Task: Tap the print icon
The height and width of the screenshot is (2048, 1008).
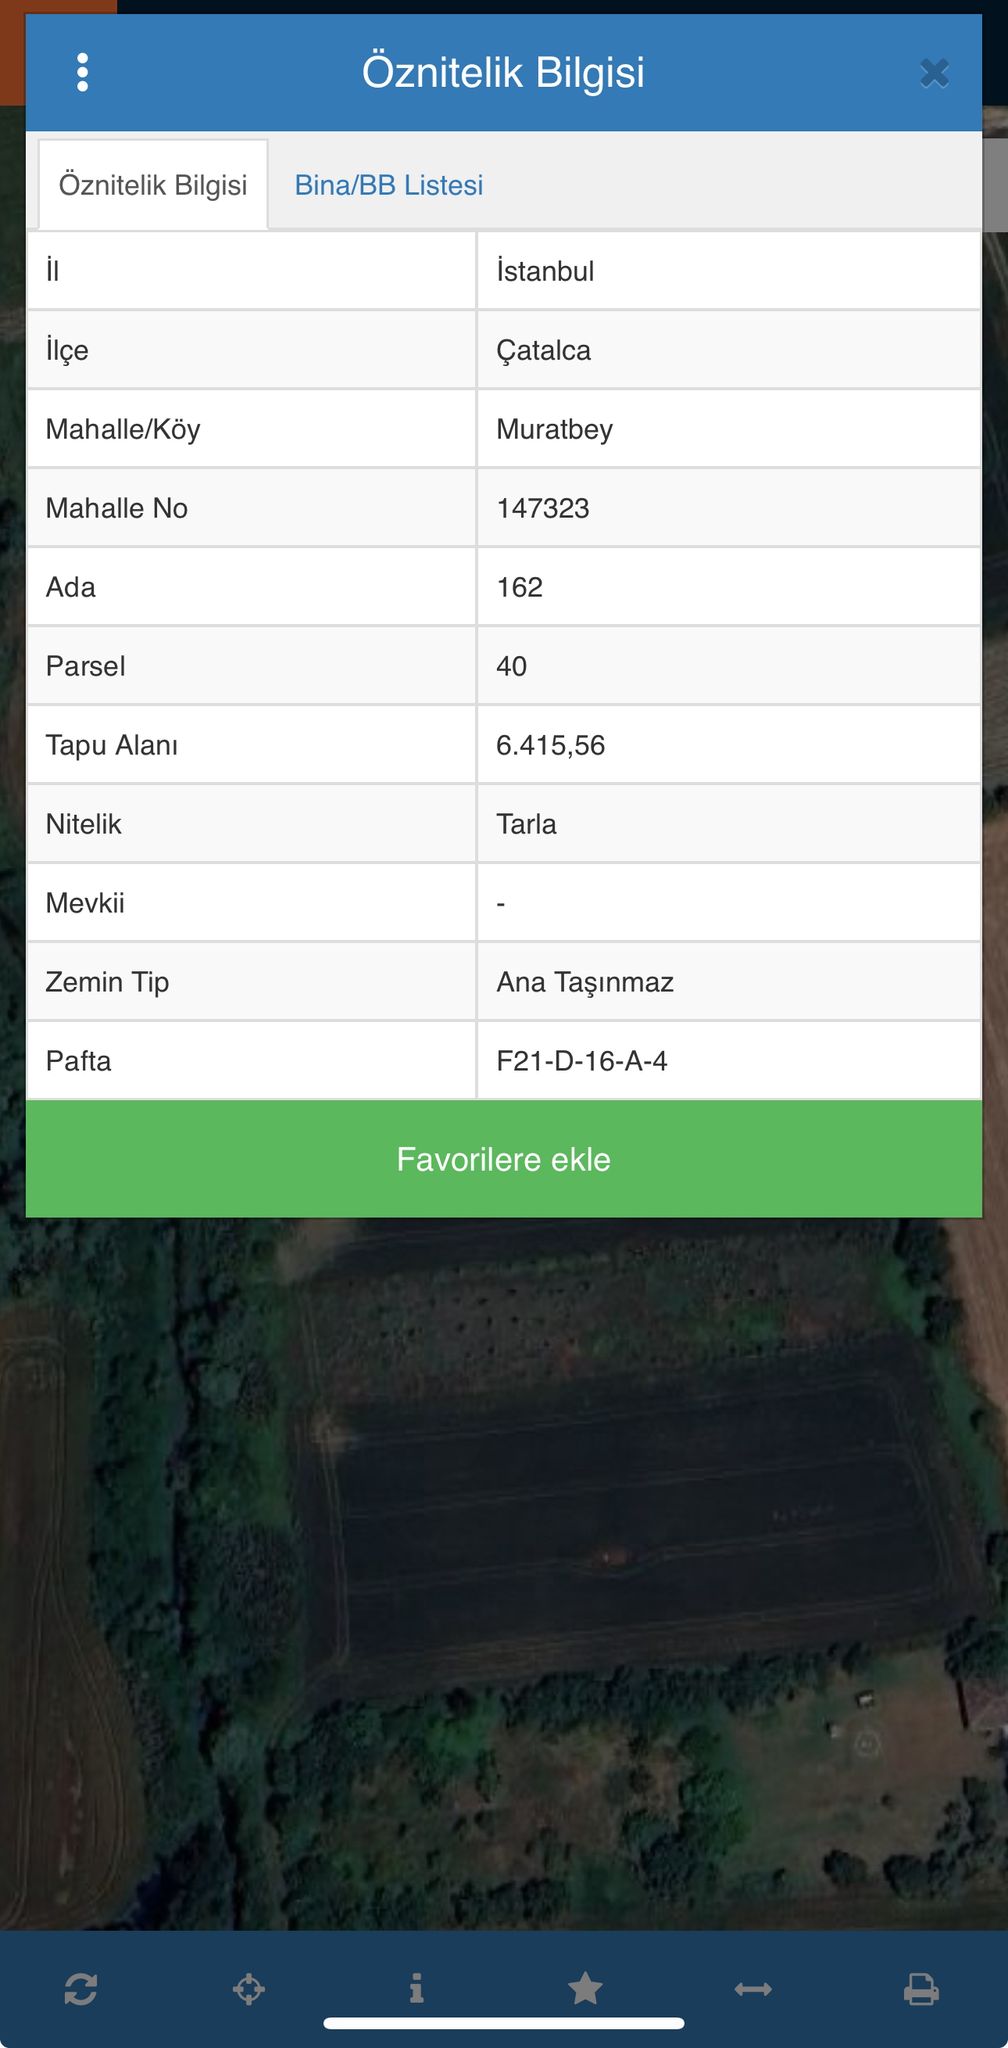Action: pyautogui.click(x=921, y=1989)
